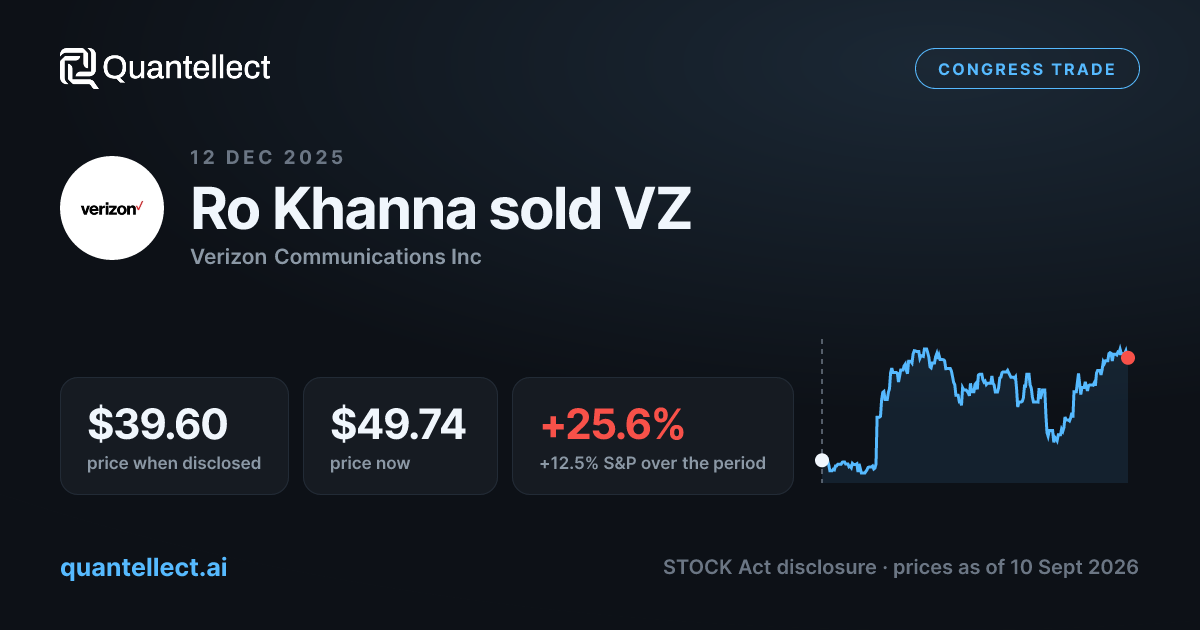
Task: Click the price when disclosed caption
Action: (x=174, y=463)
